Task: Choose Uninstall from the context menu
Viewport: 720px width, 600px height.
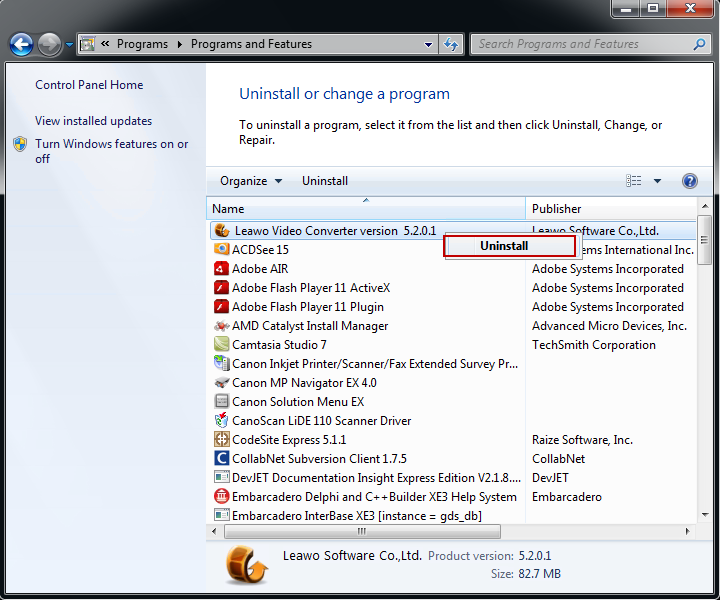Action: tap(509, 246)
